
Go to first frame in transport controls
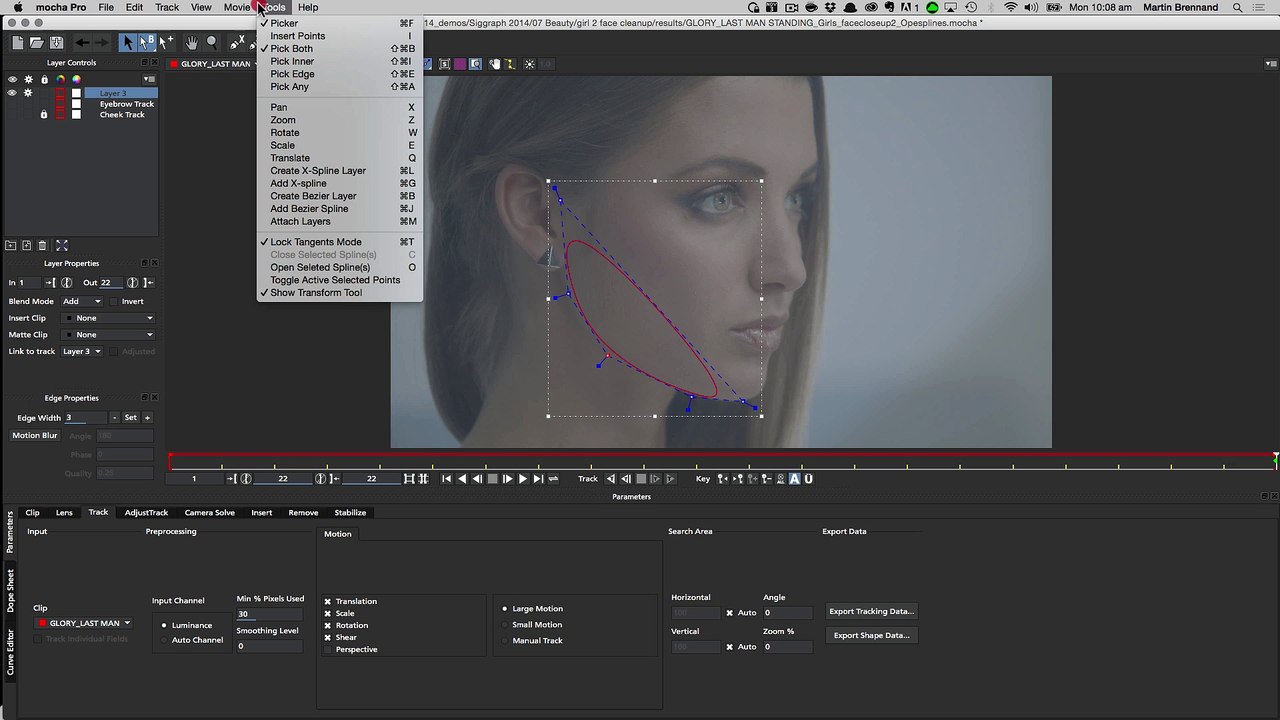[x=447, y=479]
